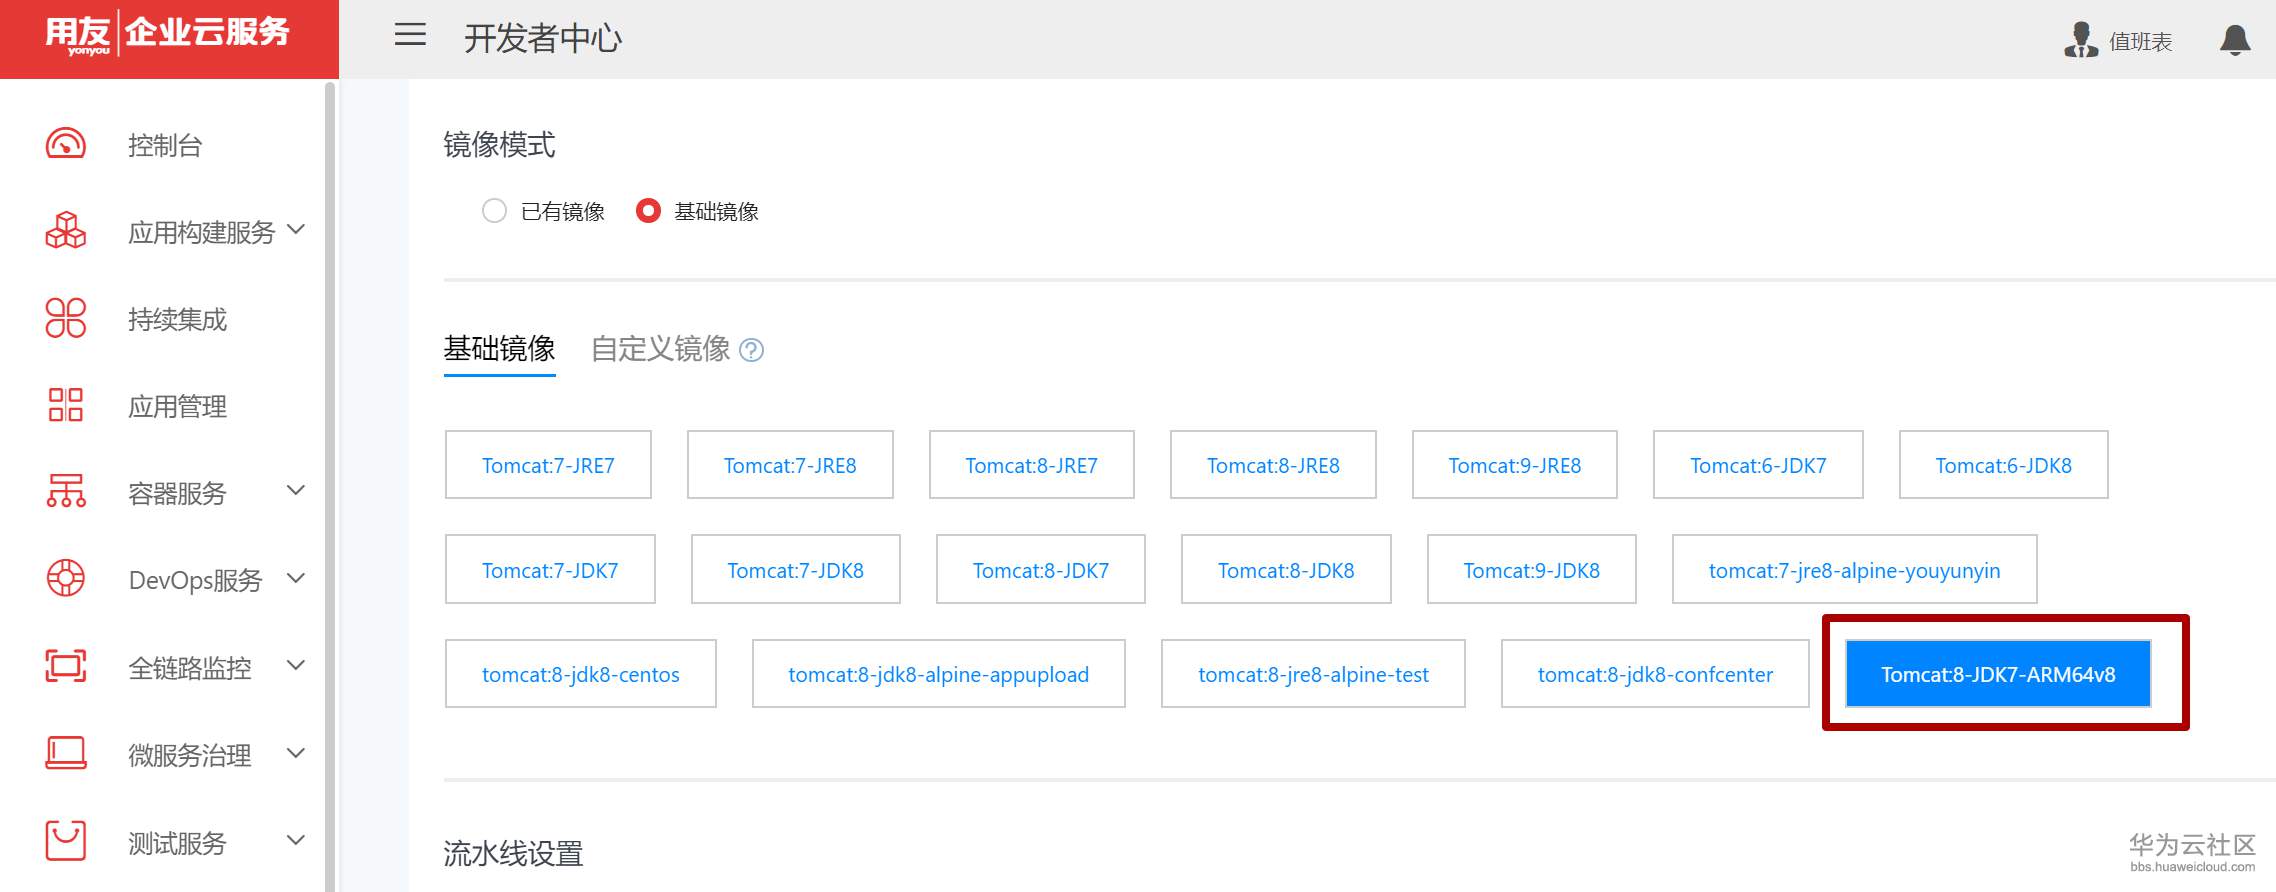This screenshot has height=892, width=2276.
Task: Choose the Tomcat:8-JDK8 image
Action: click(1286, 570)
